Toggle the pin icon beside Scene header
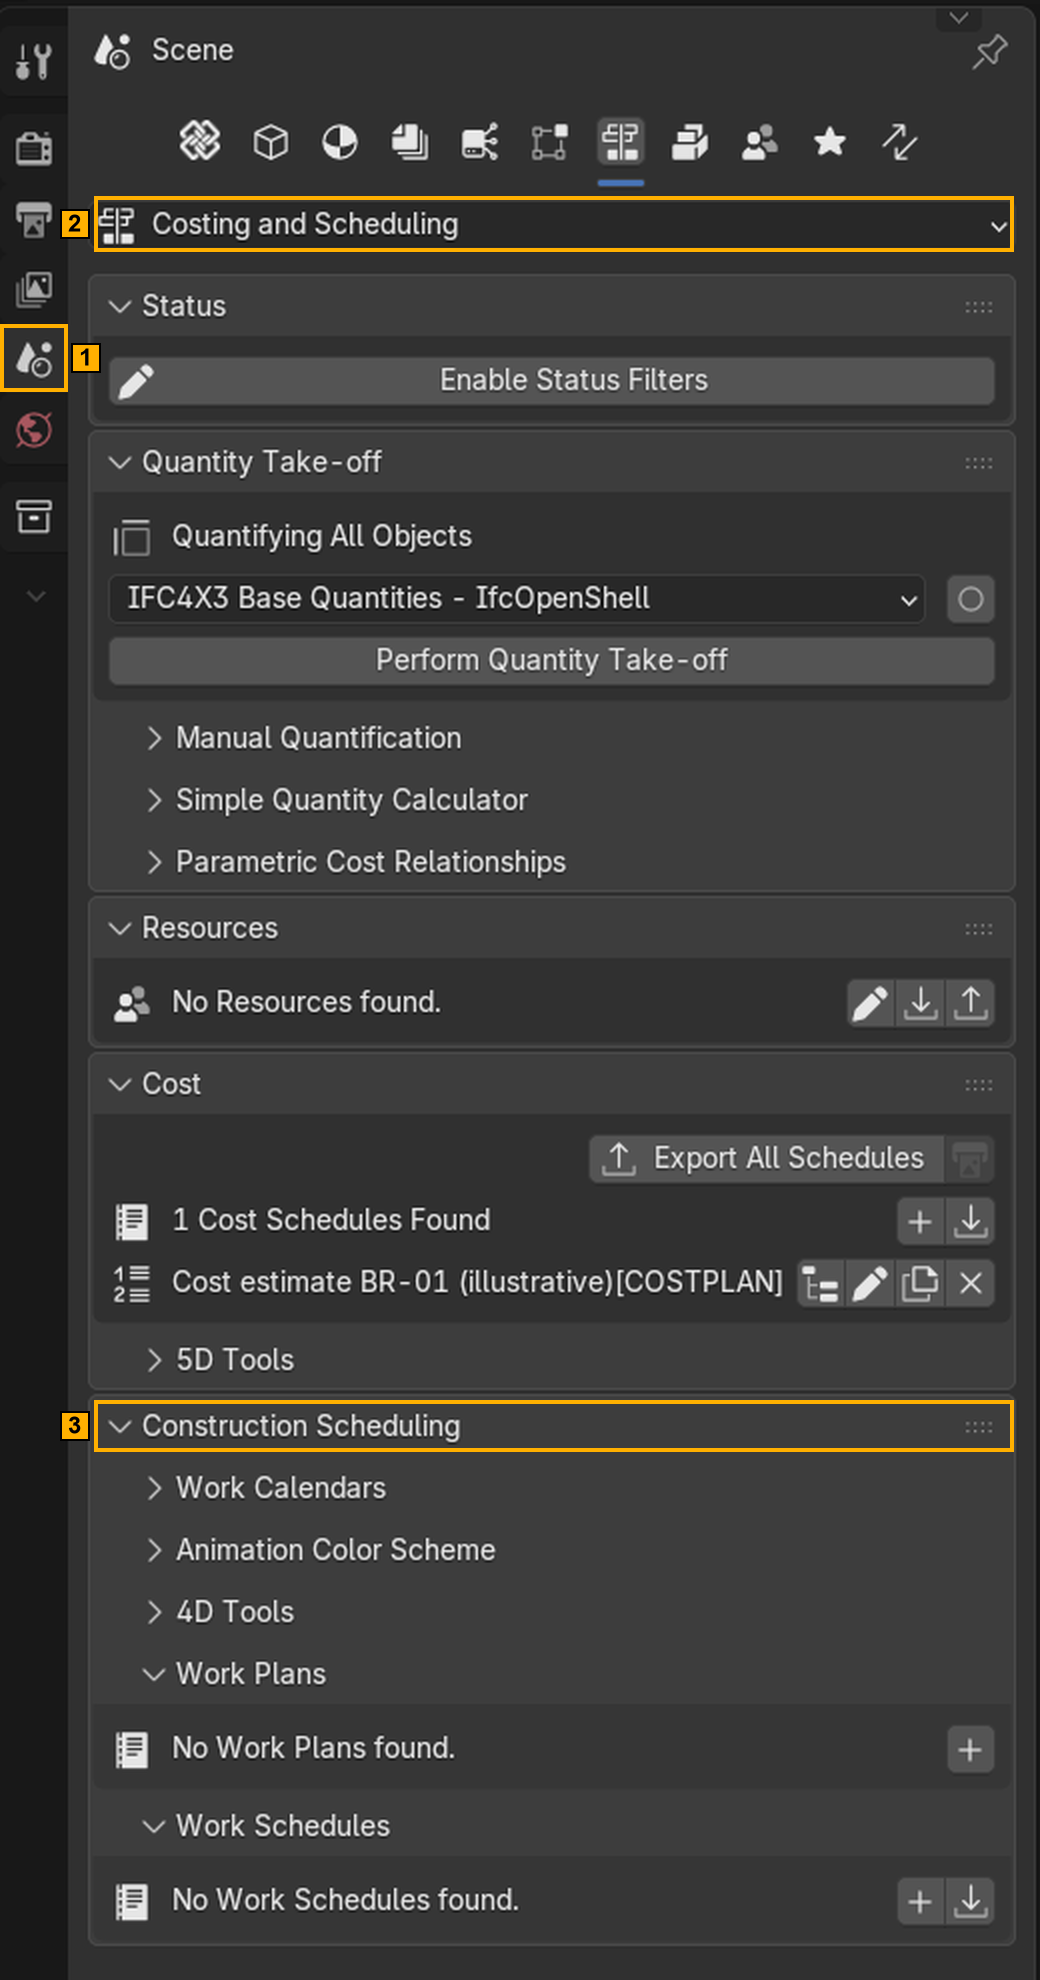The height and width of the screenshot is (1980, 1040). tap(989, 51)
